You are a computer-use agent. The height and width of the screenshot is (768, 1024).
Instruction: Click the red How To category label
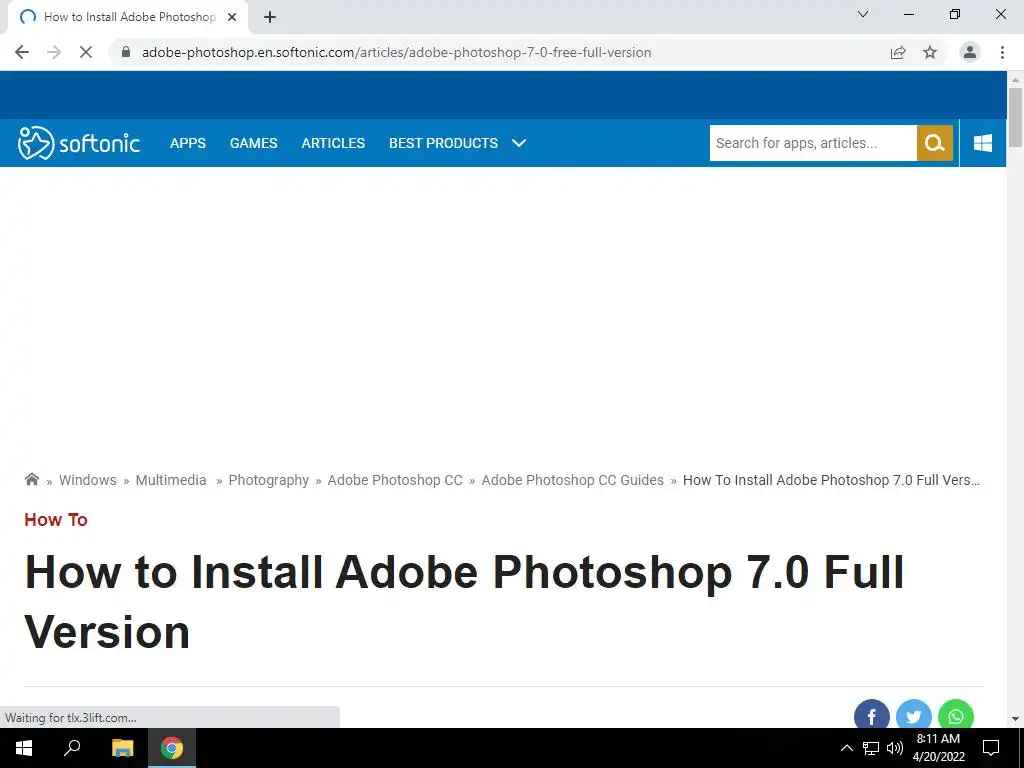click(x=56, y=520)
